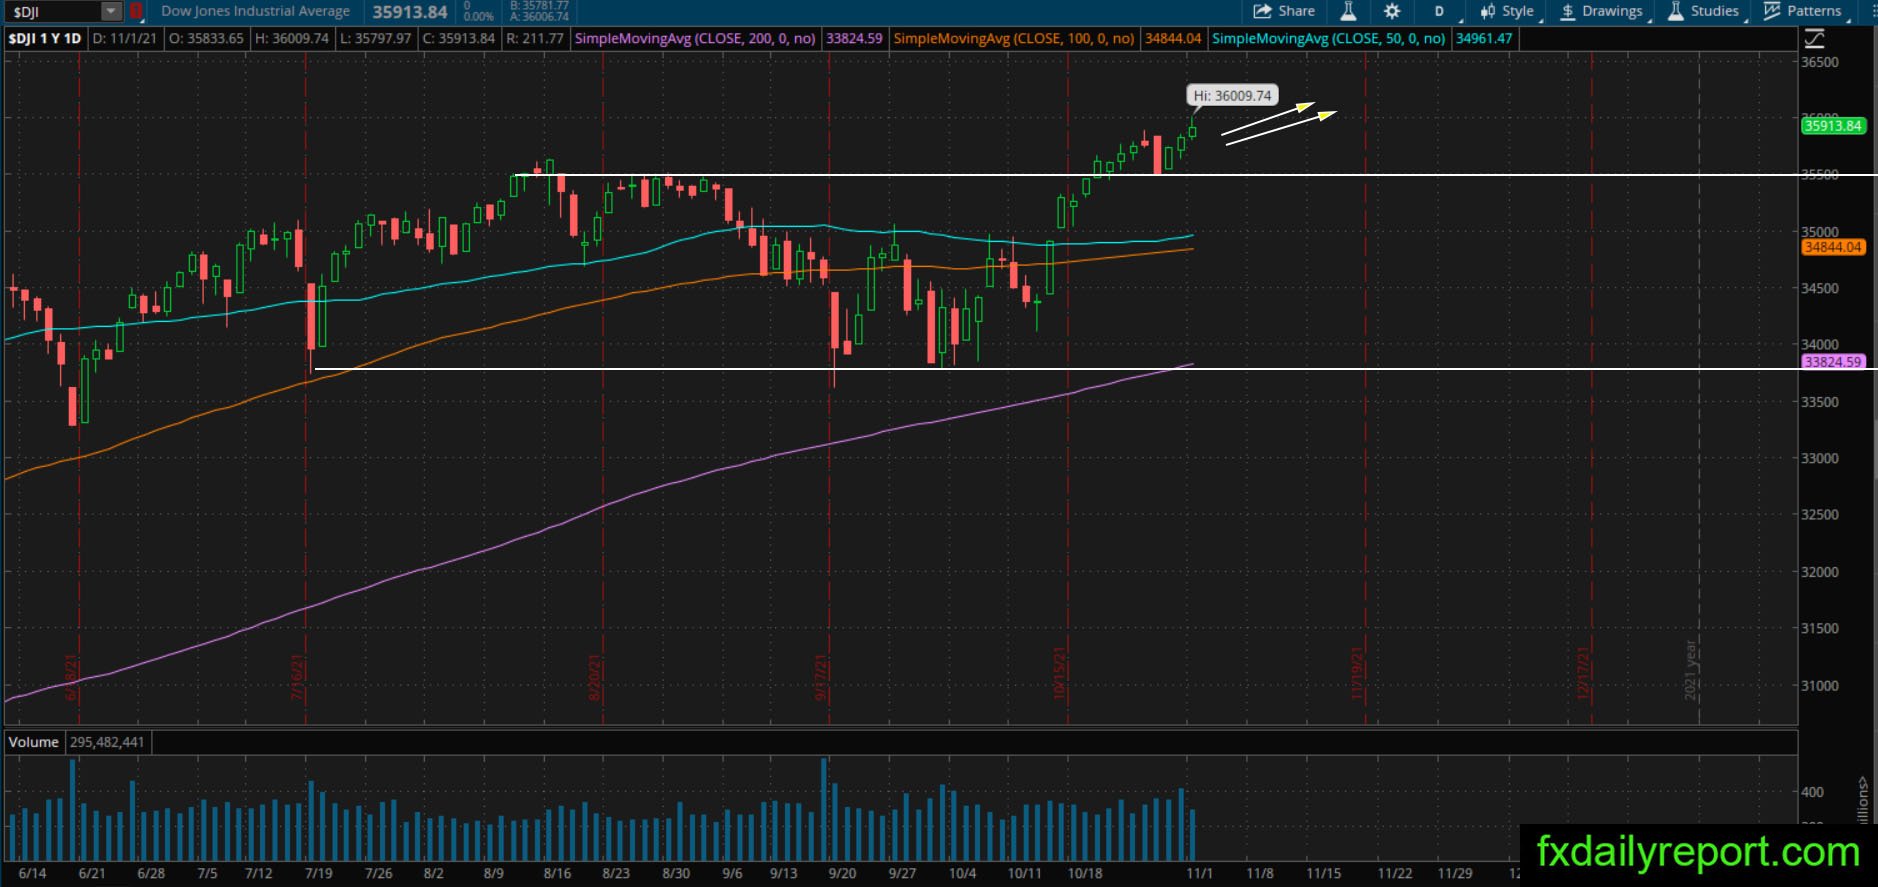Click the 12/17/21 expiration marker label
The image size is (1878, 887).
click(x=1584, y=675)
